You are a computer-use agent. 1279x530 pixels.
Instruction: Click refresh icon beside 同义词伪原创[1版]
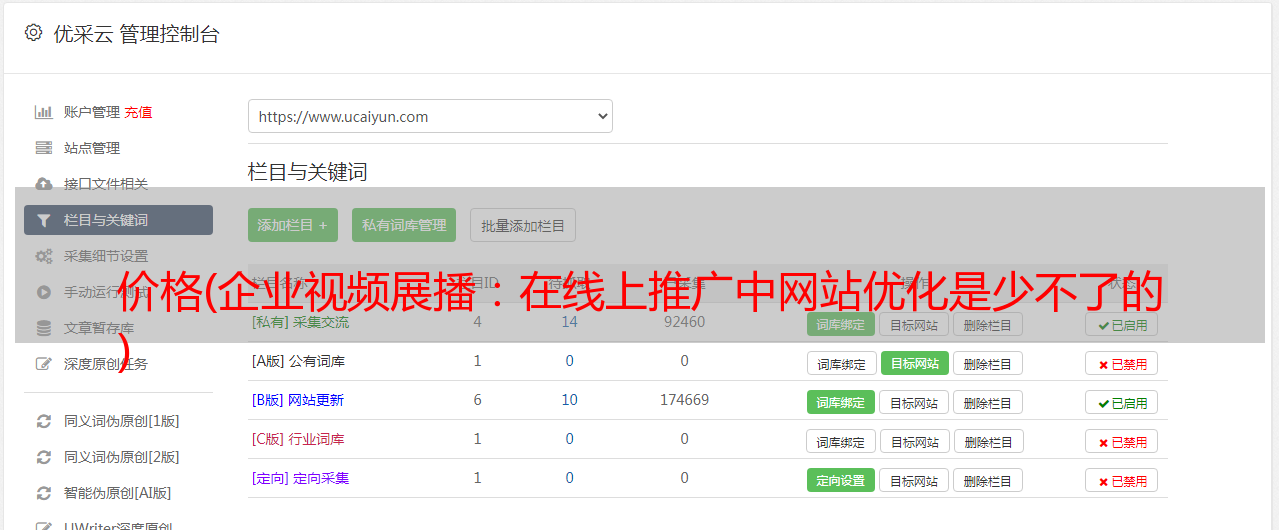tap(44, 421)
